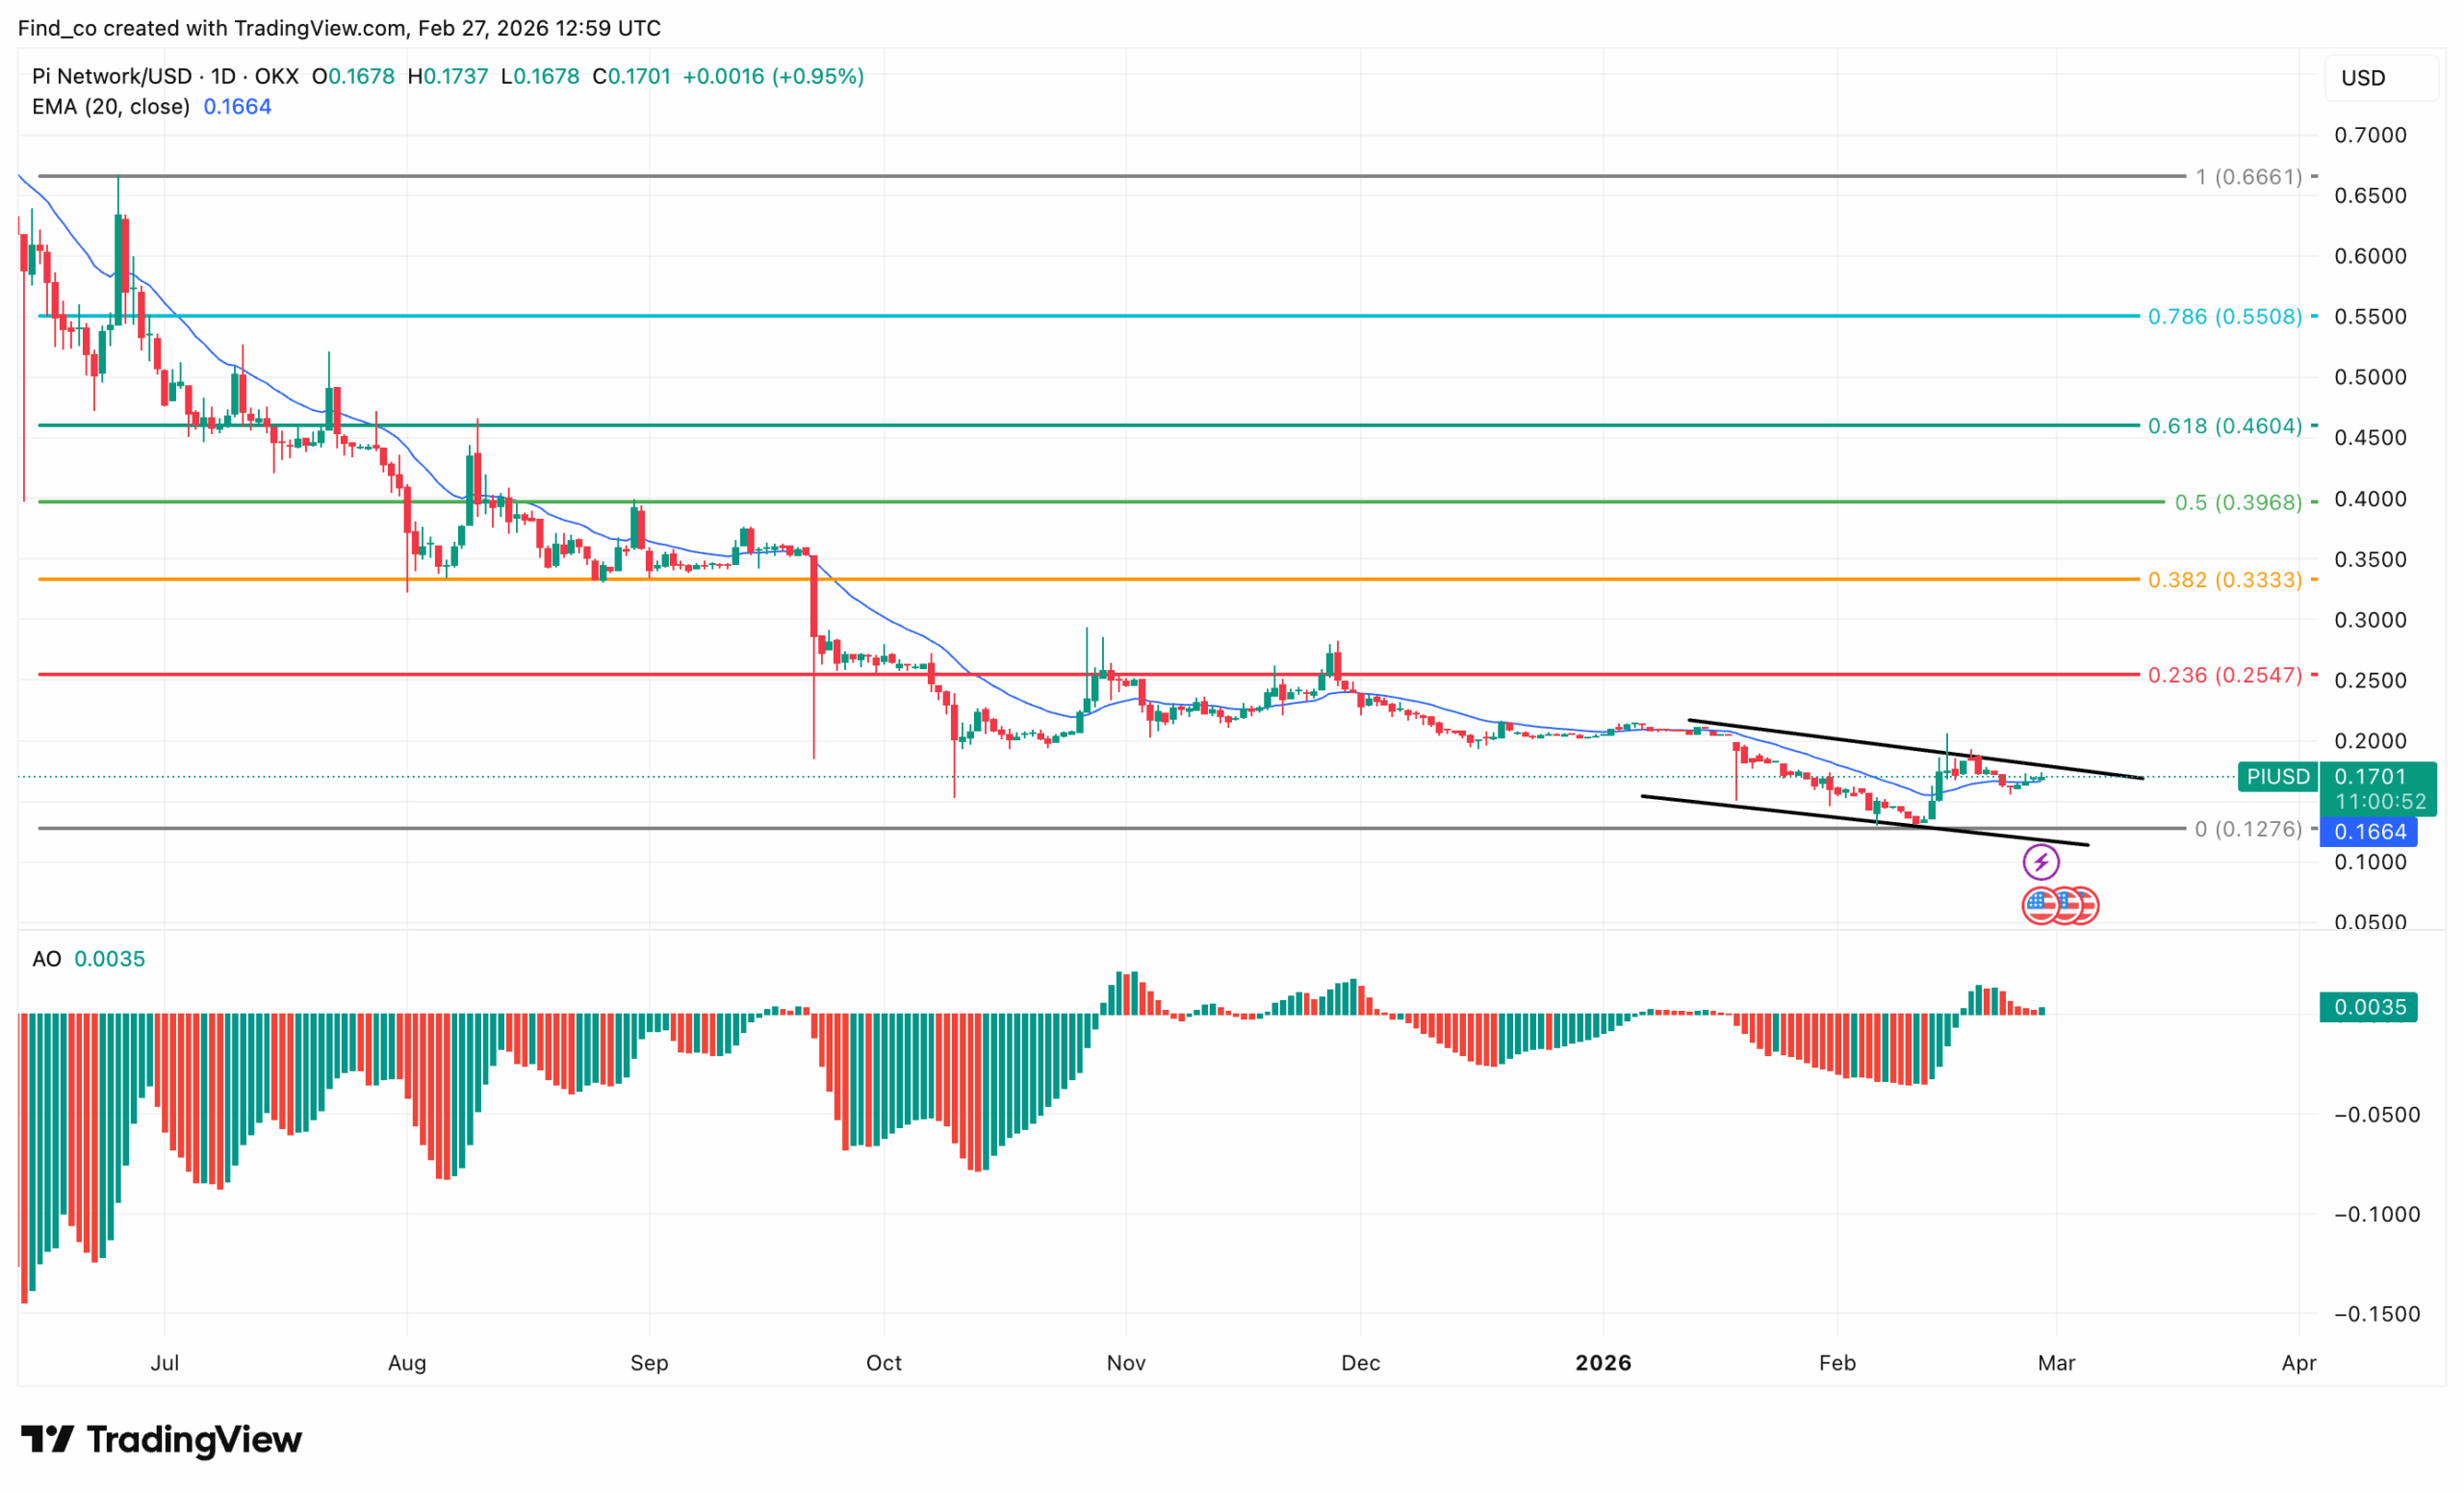Screen dimensions: 2464x1493
Task: Click the TradingView logo at bottom left
Action: [x=161, y=1440]
